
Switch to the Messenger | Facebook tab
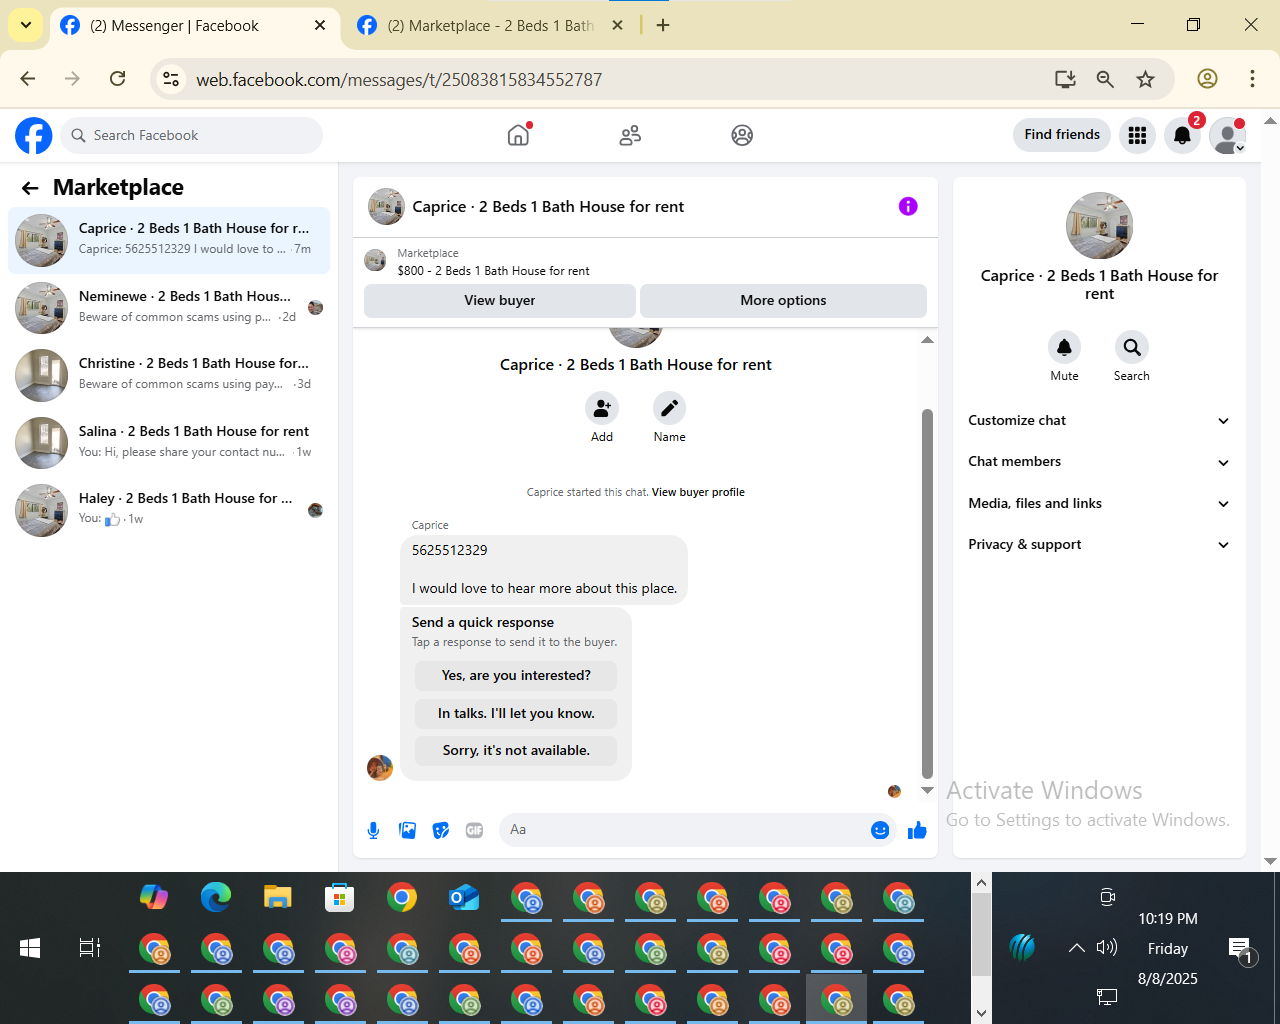pyautogui.click(x=193, y=26)
